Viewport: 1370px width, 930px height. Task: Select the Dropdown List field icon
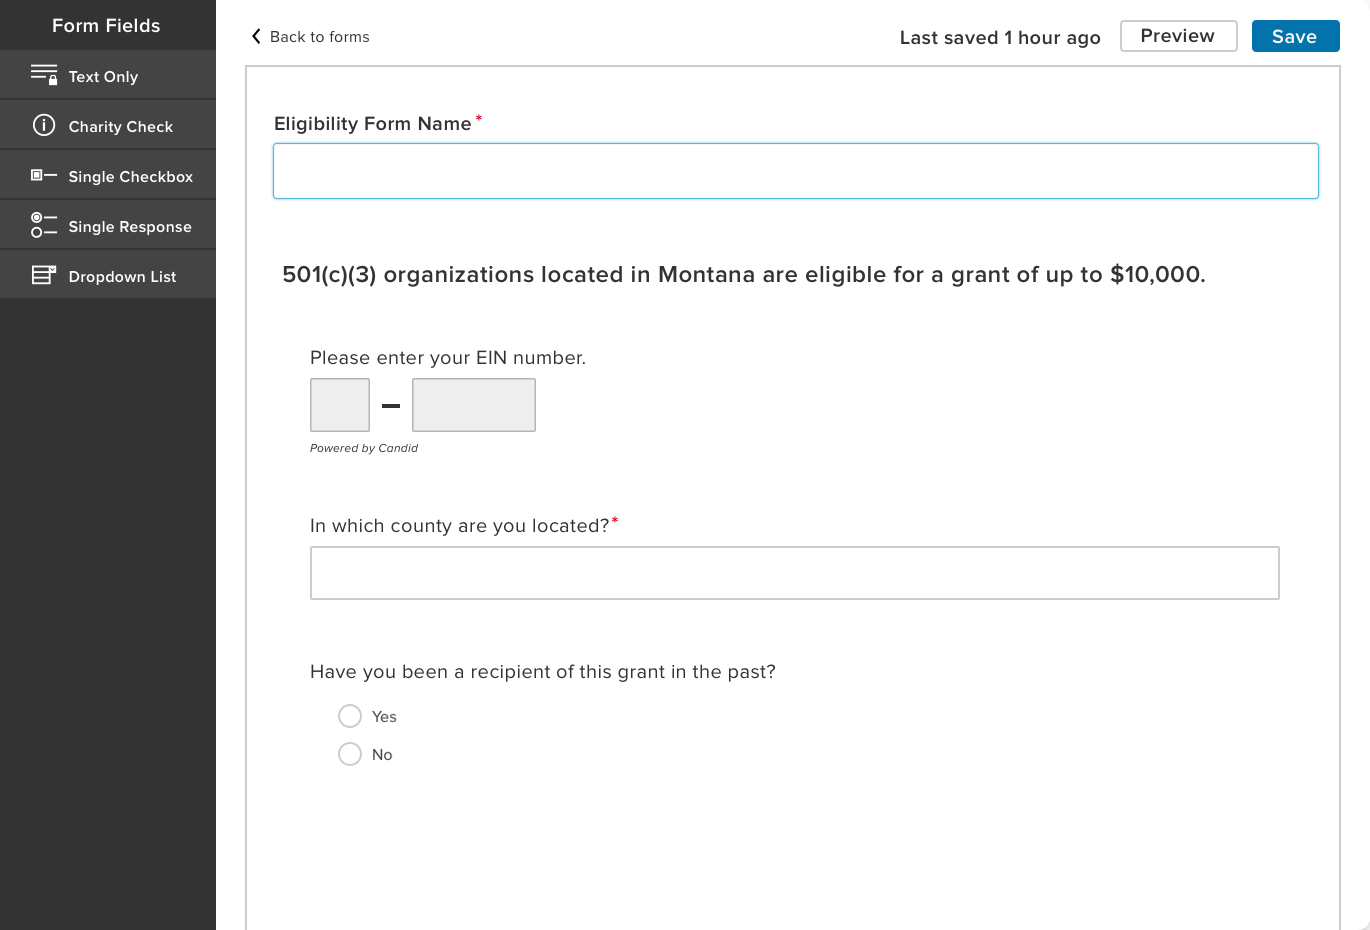44,275
